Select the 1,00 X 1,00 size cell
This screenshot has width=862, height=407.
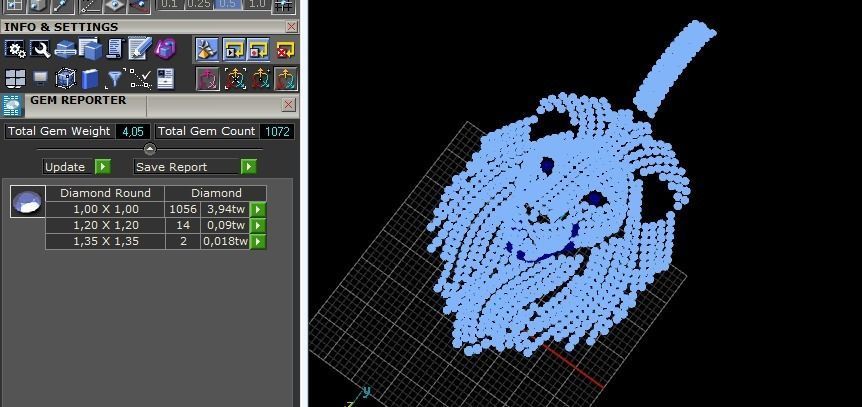coord(106,210)
